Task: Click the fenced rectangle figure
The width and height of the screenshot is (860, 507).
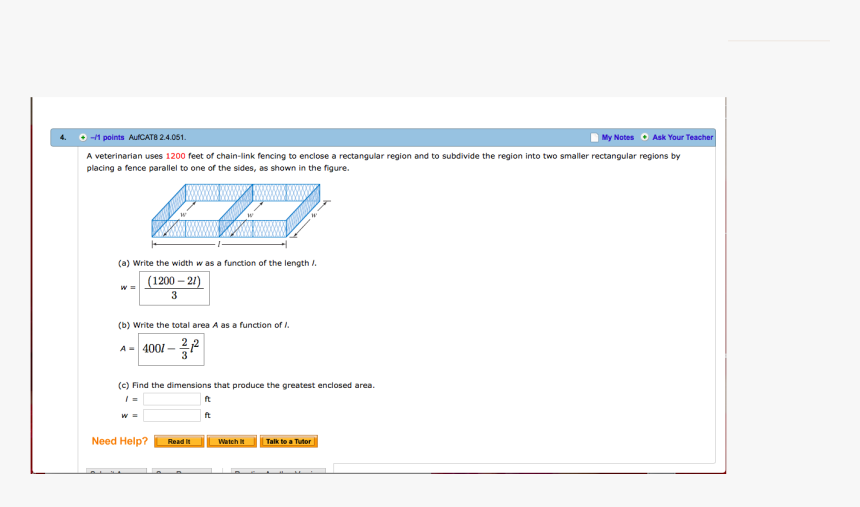Action: click(241, 216)
